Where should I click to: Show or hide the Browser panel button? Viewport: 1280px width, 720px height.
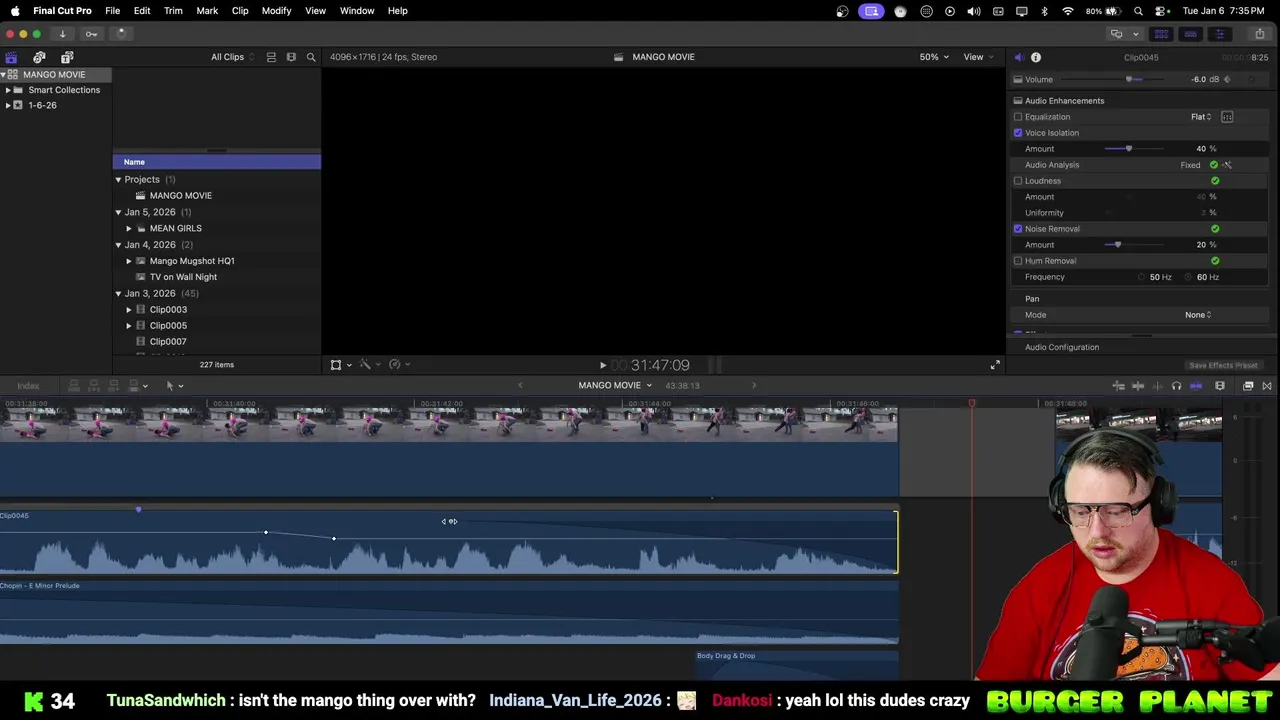click(1161, 34)
